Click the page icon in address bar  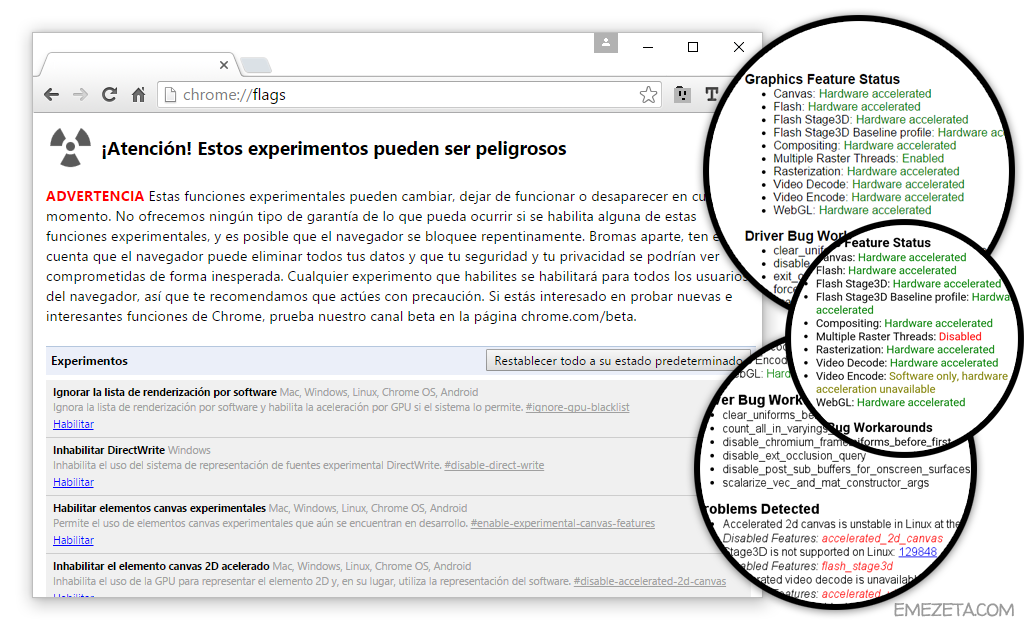170,95
